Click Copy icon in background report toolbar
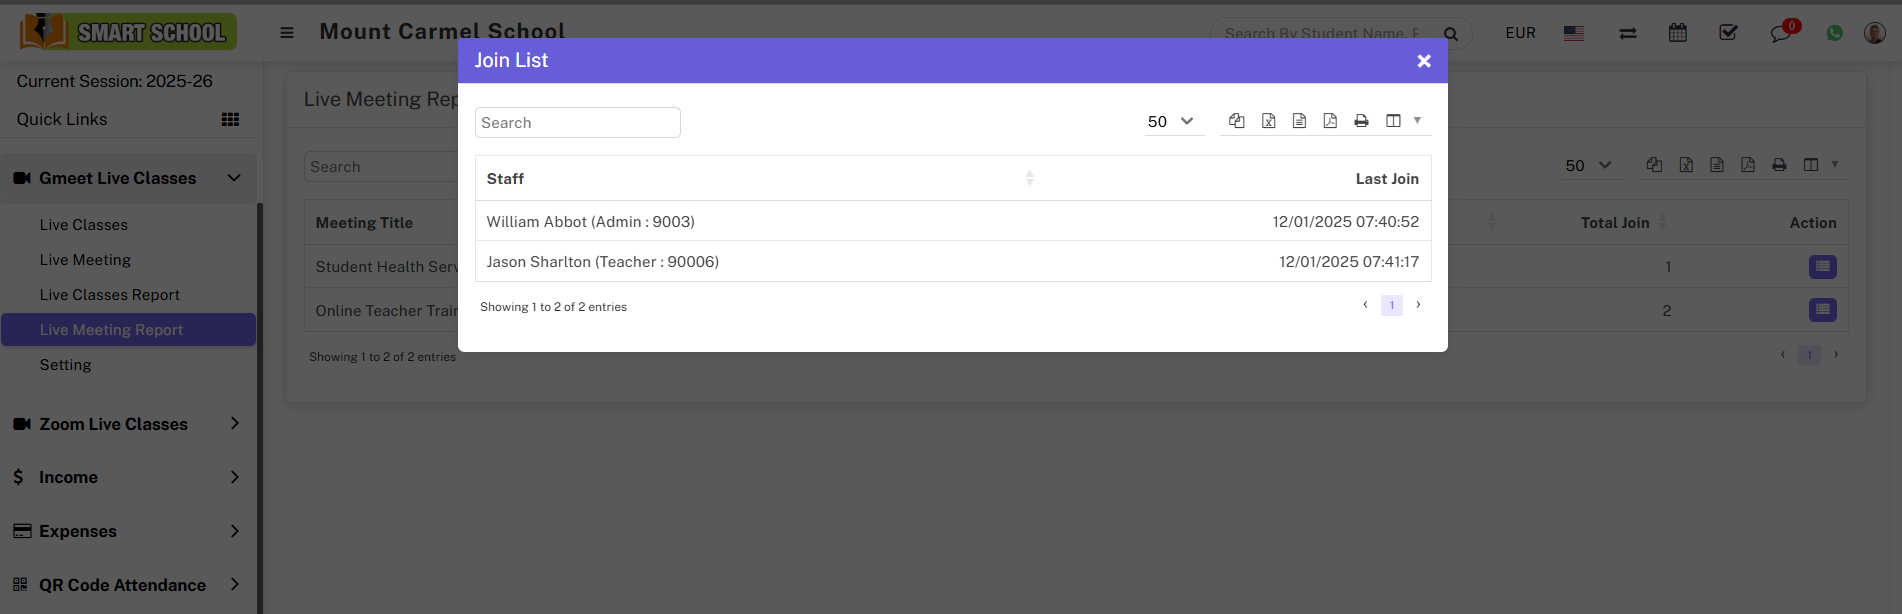The height and width of the screenshot is (614, 1902). click(x=1654, y=164)
